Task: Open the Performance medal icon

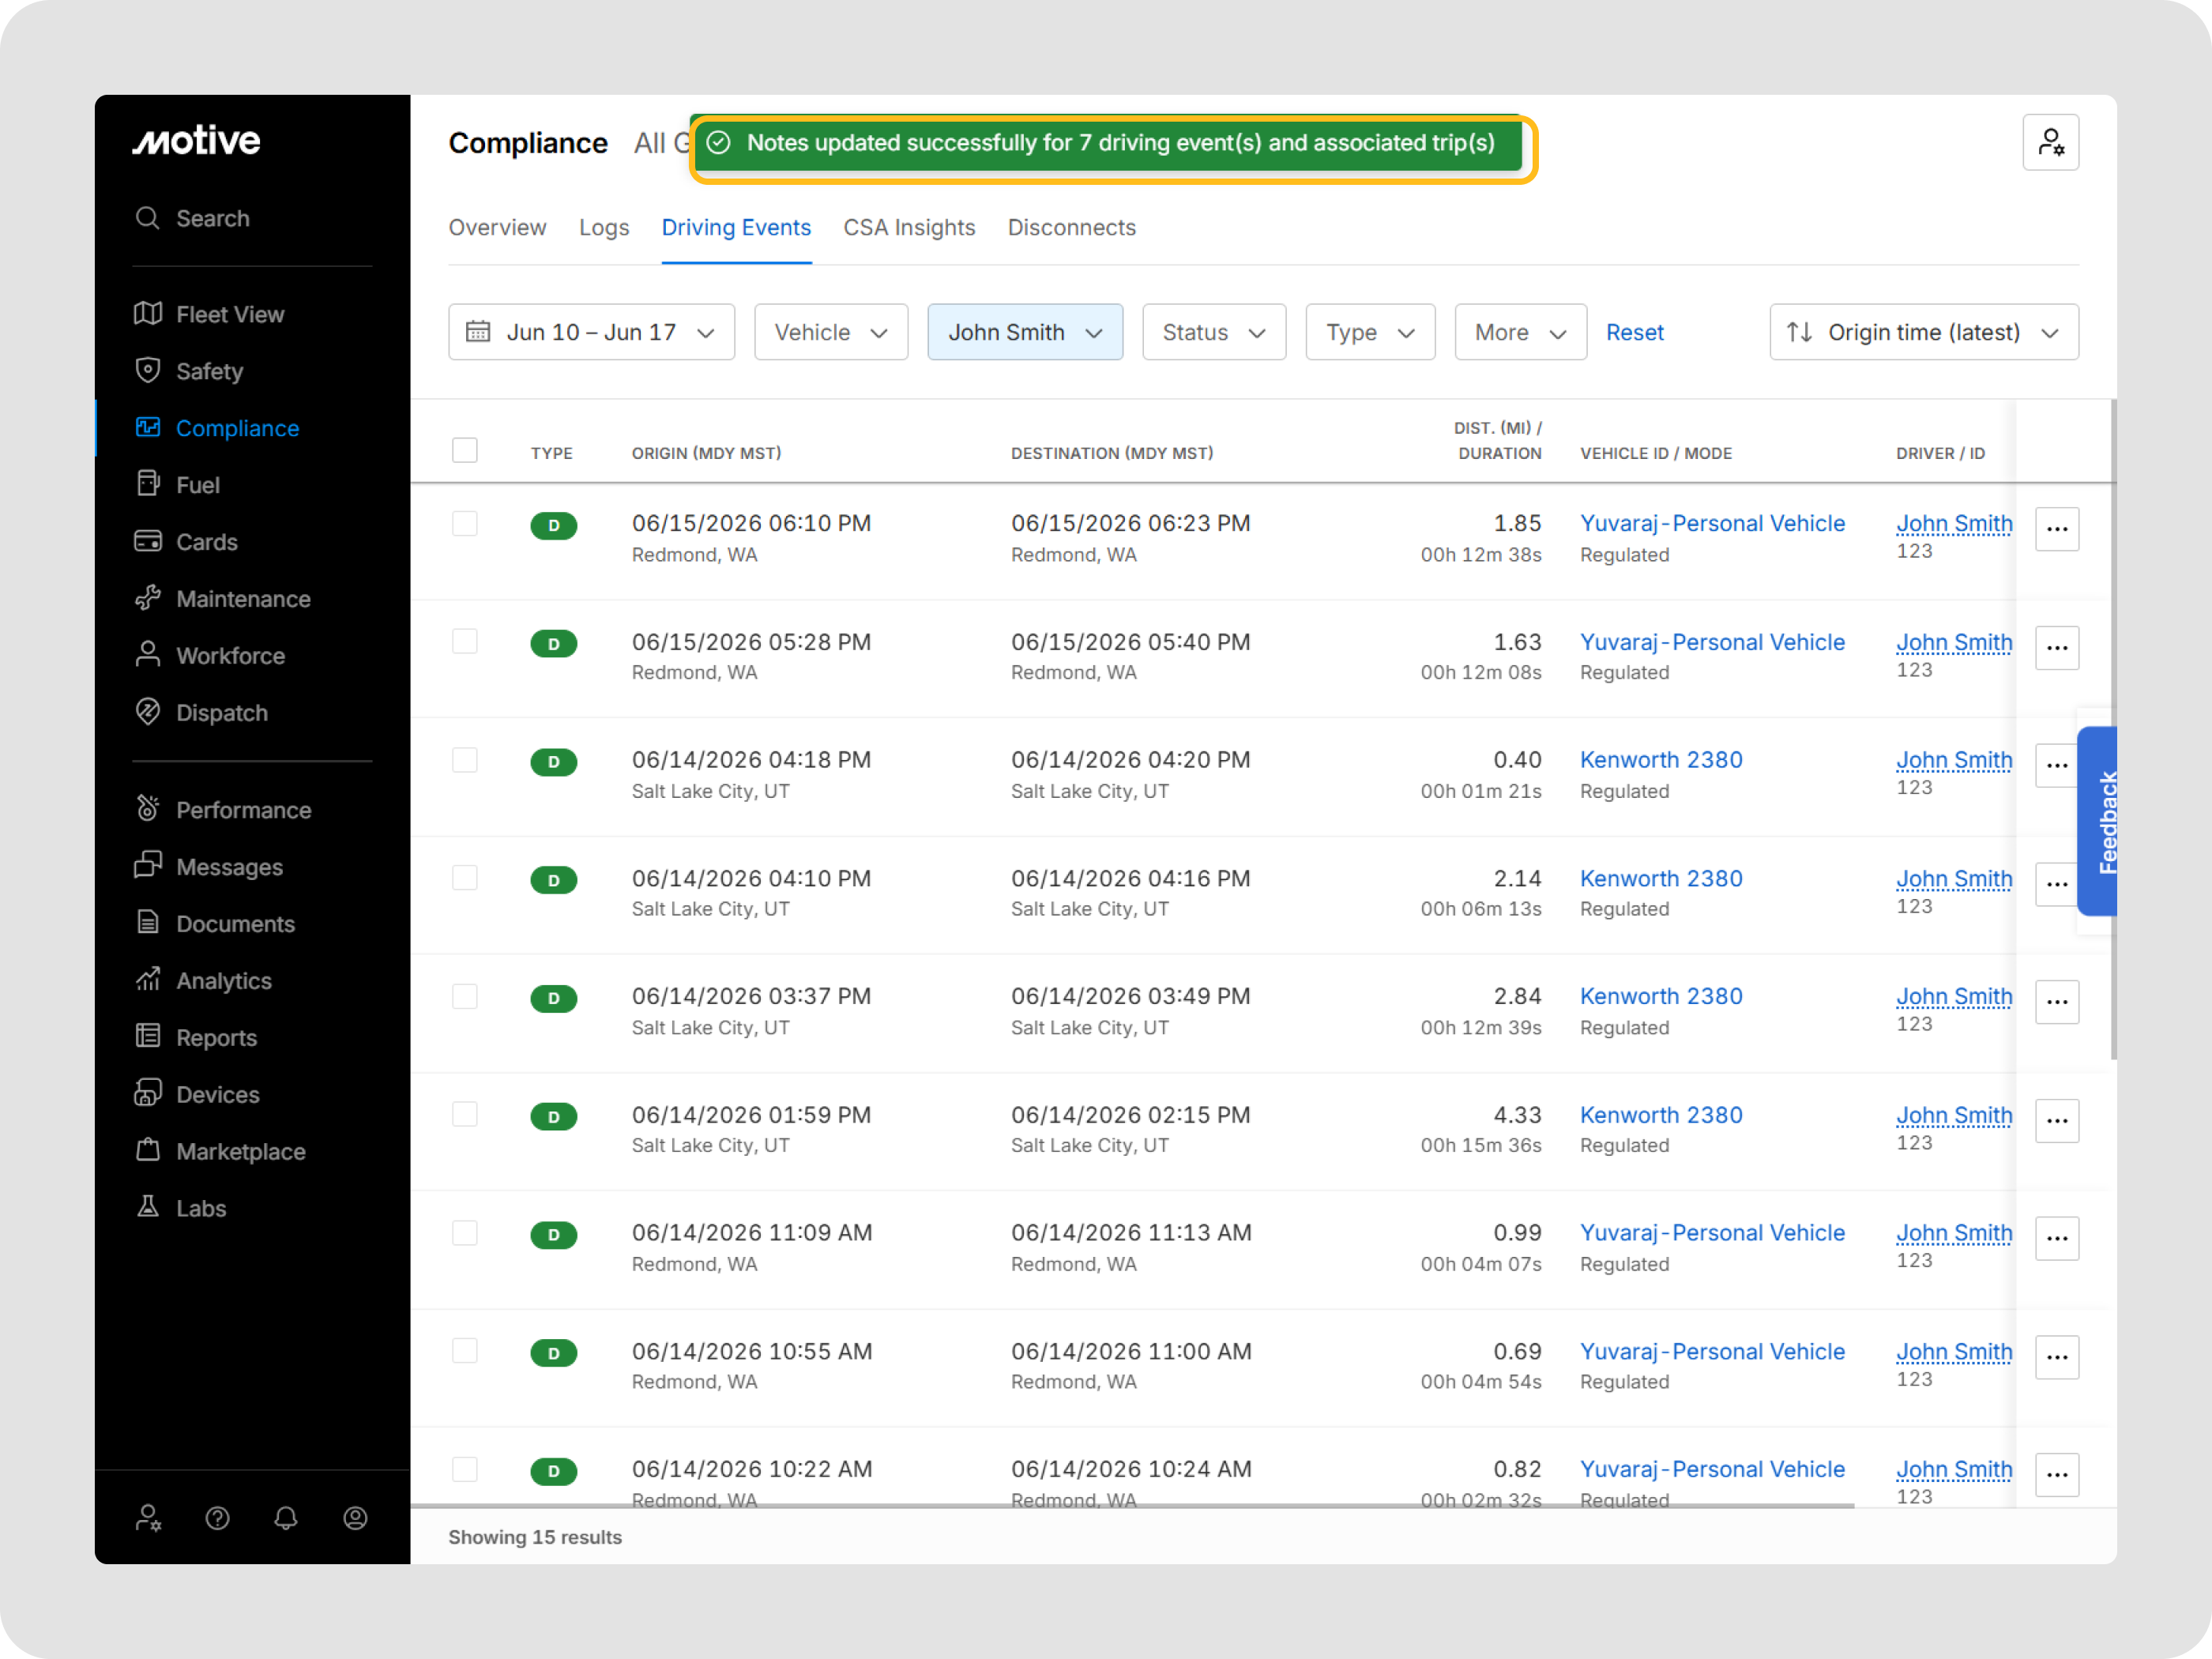Action: coord(148,808)
